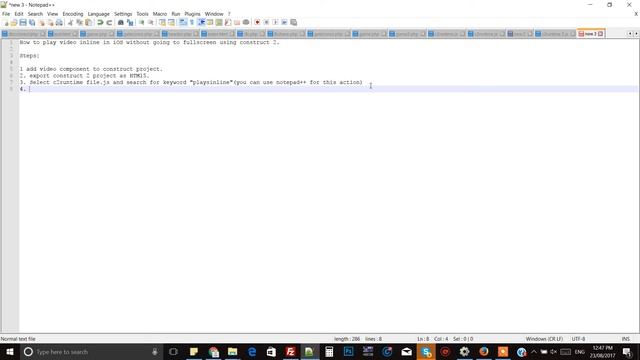Viewport: 640px width, 360px height.
Task: Open the Action Center notifications icon
Action: pos(627,351)
